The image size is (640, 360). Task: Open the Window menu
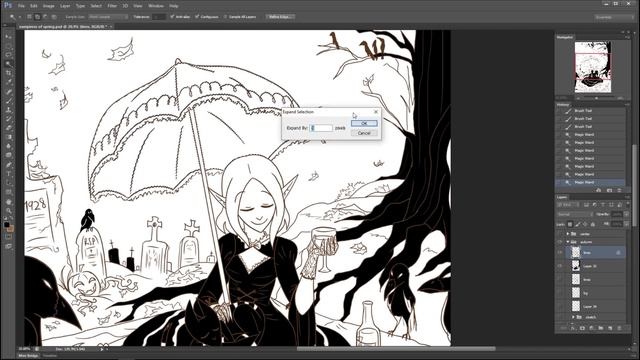click(x=156, y=6)
